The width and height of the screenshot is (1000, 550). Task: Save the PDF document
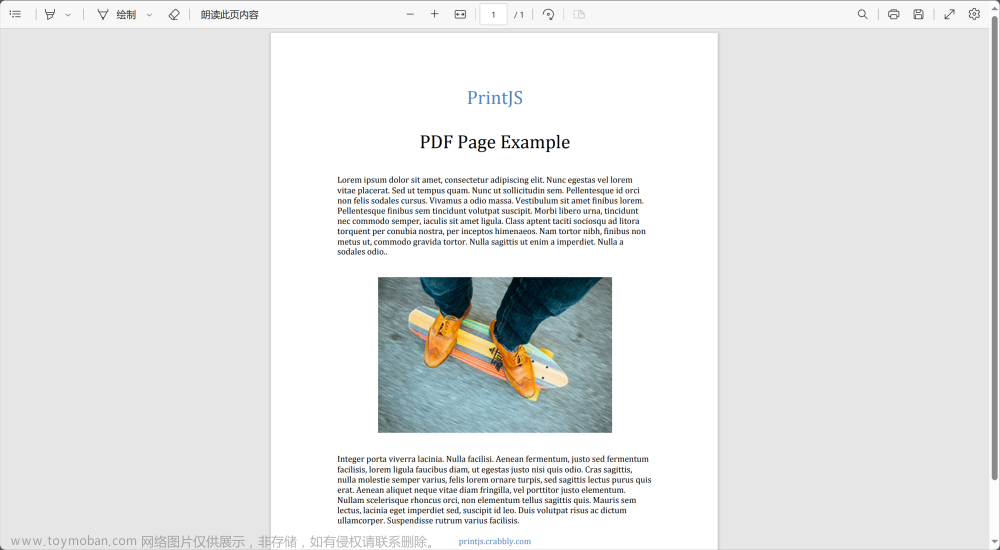coord(918,14)
